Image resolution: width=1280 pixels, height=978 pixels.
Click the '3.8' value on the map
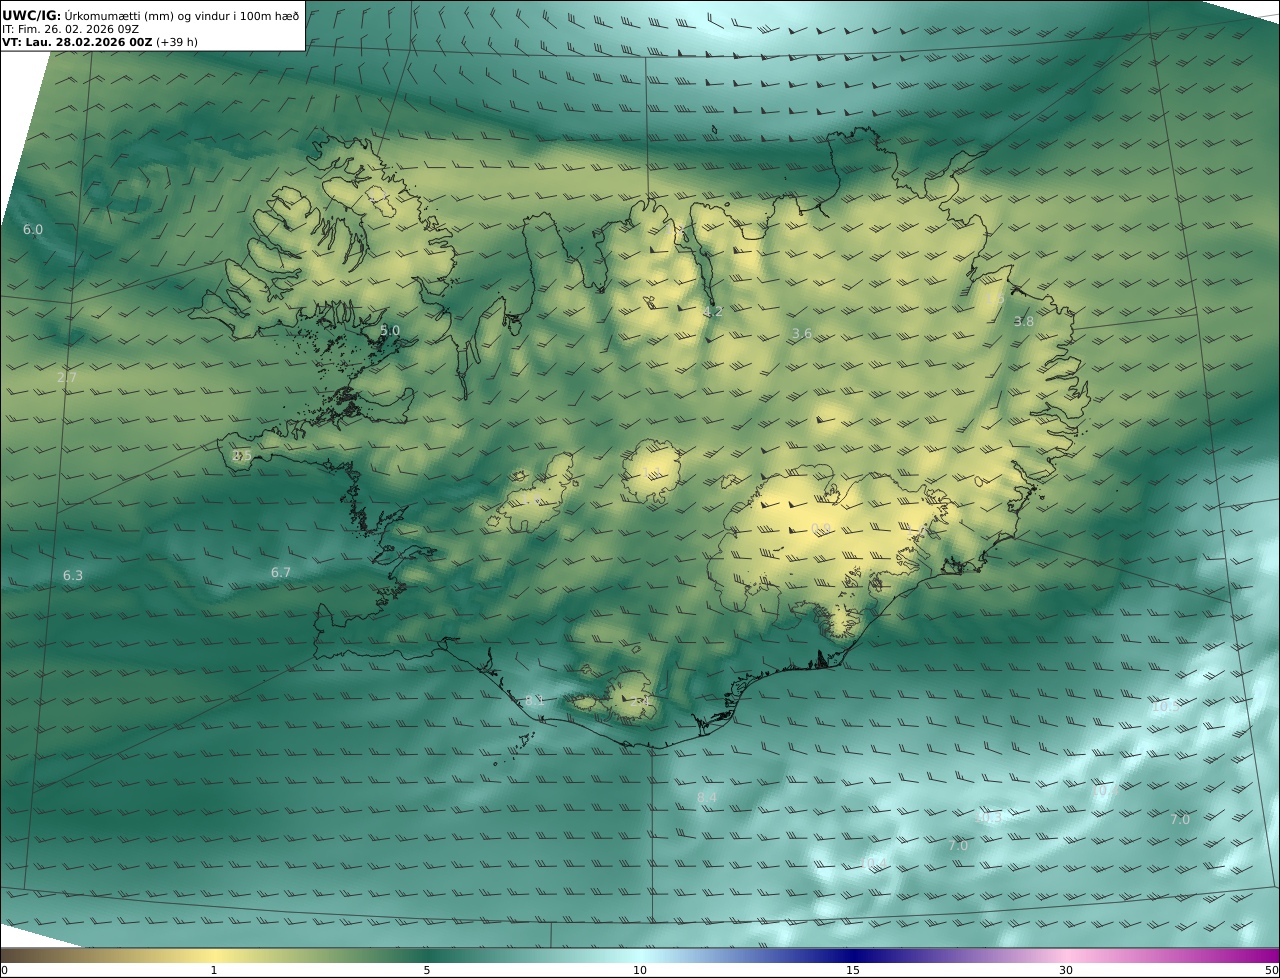pos(1024,322)
